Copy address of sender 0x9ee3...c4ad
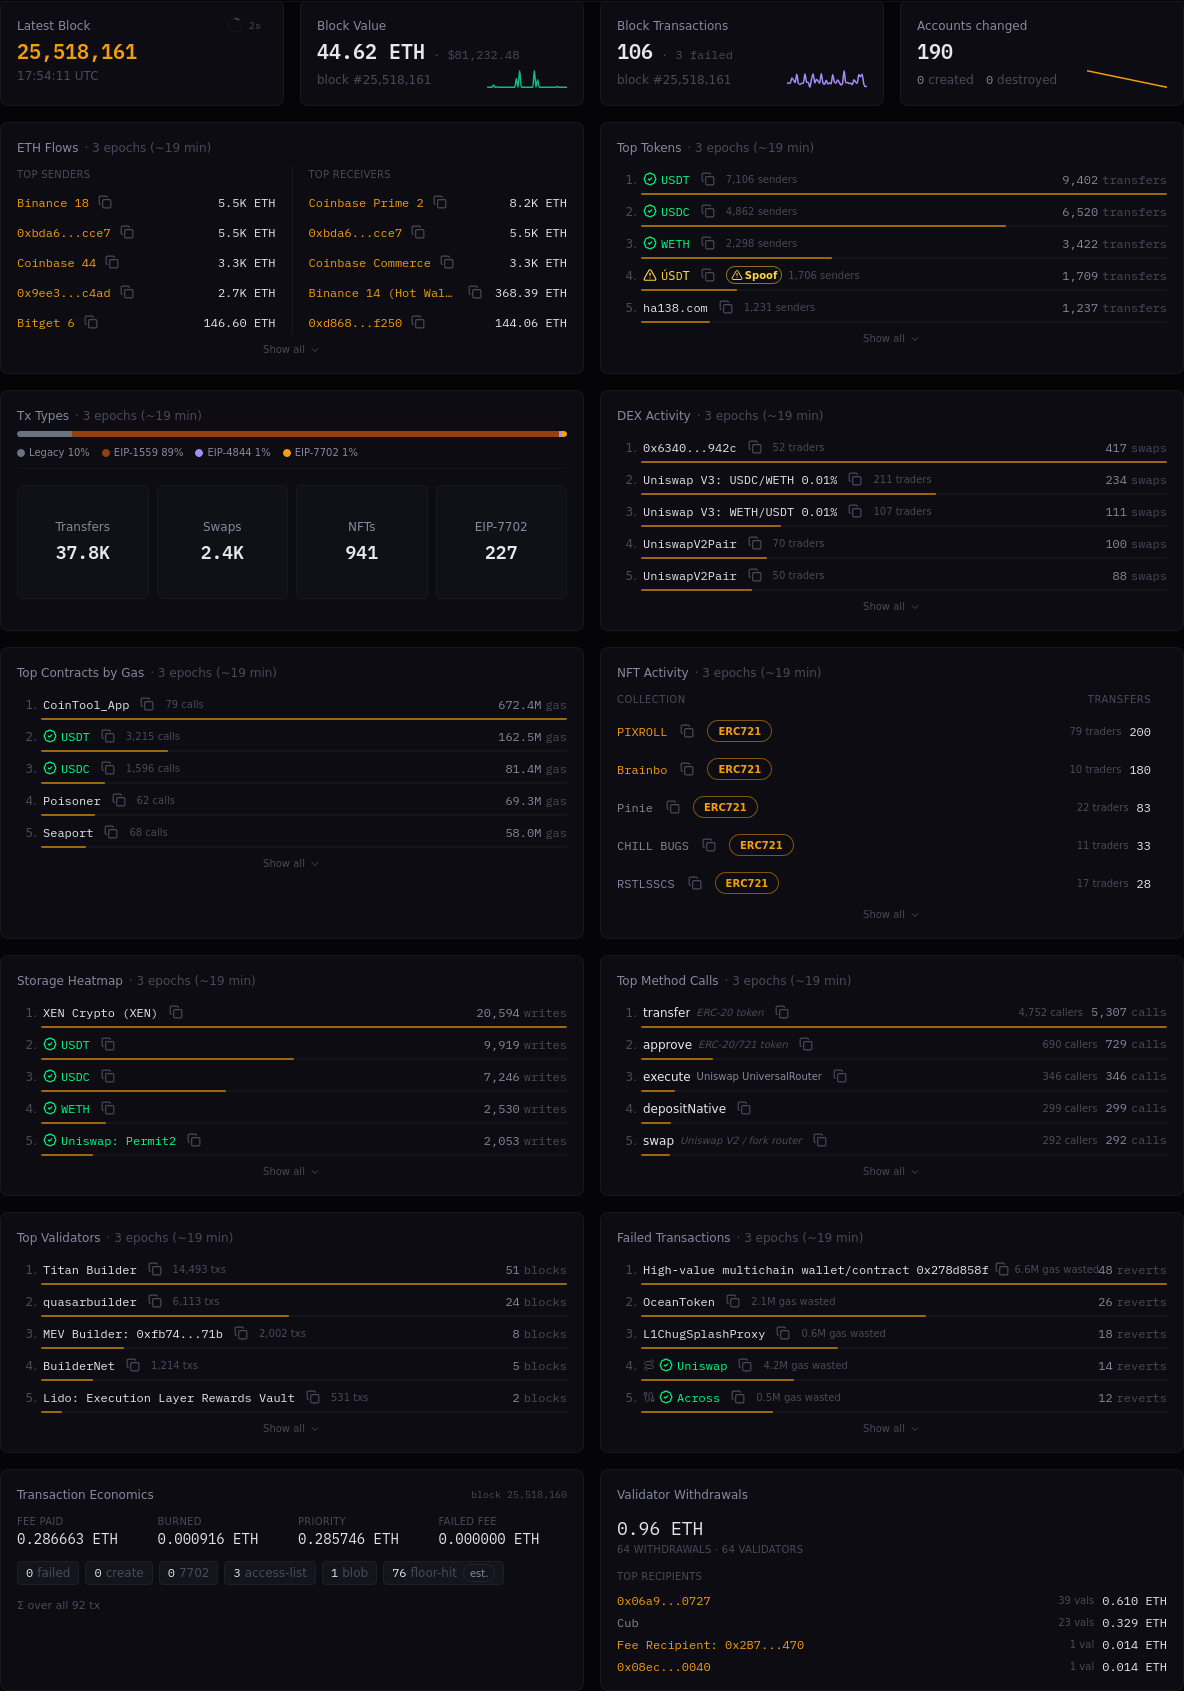Viewport: 1184px width, 1691px height. coord(127,293)
